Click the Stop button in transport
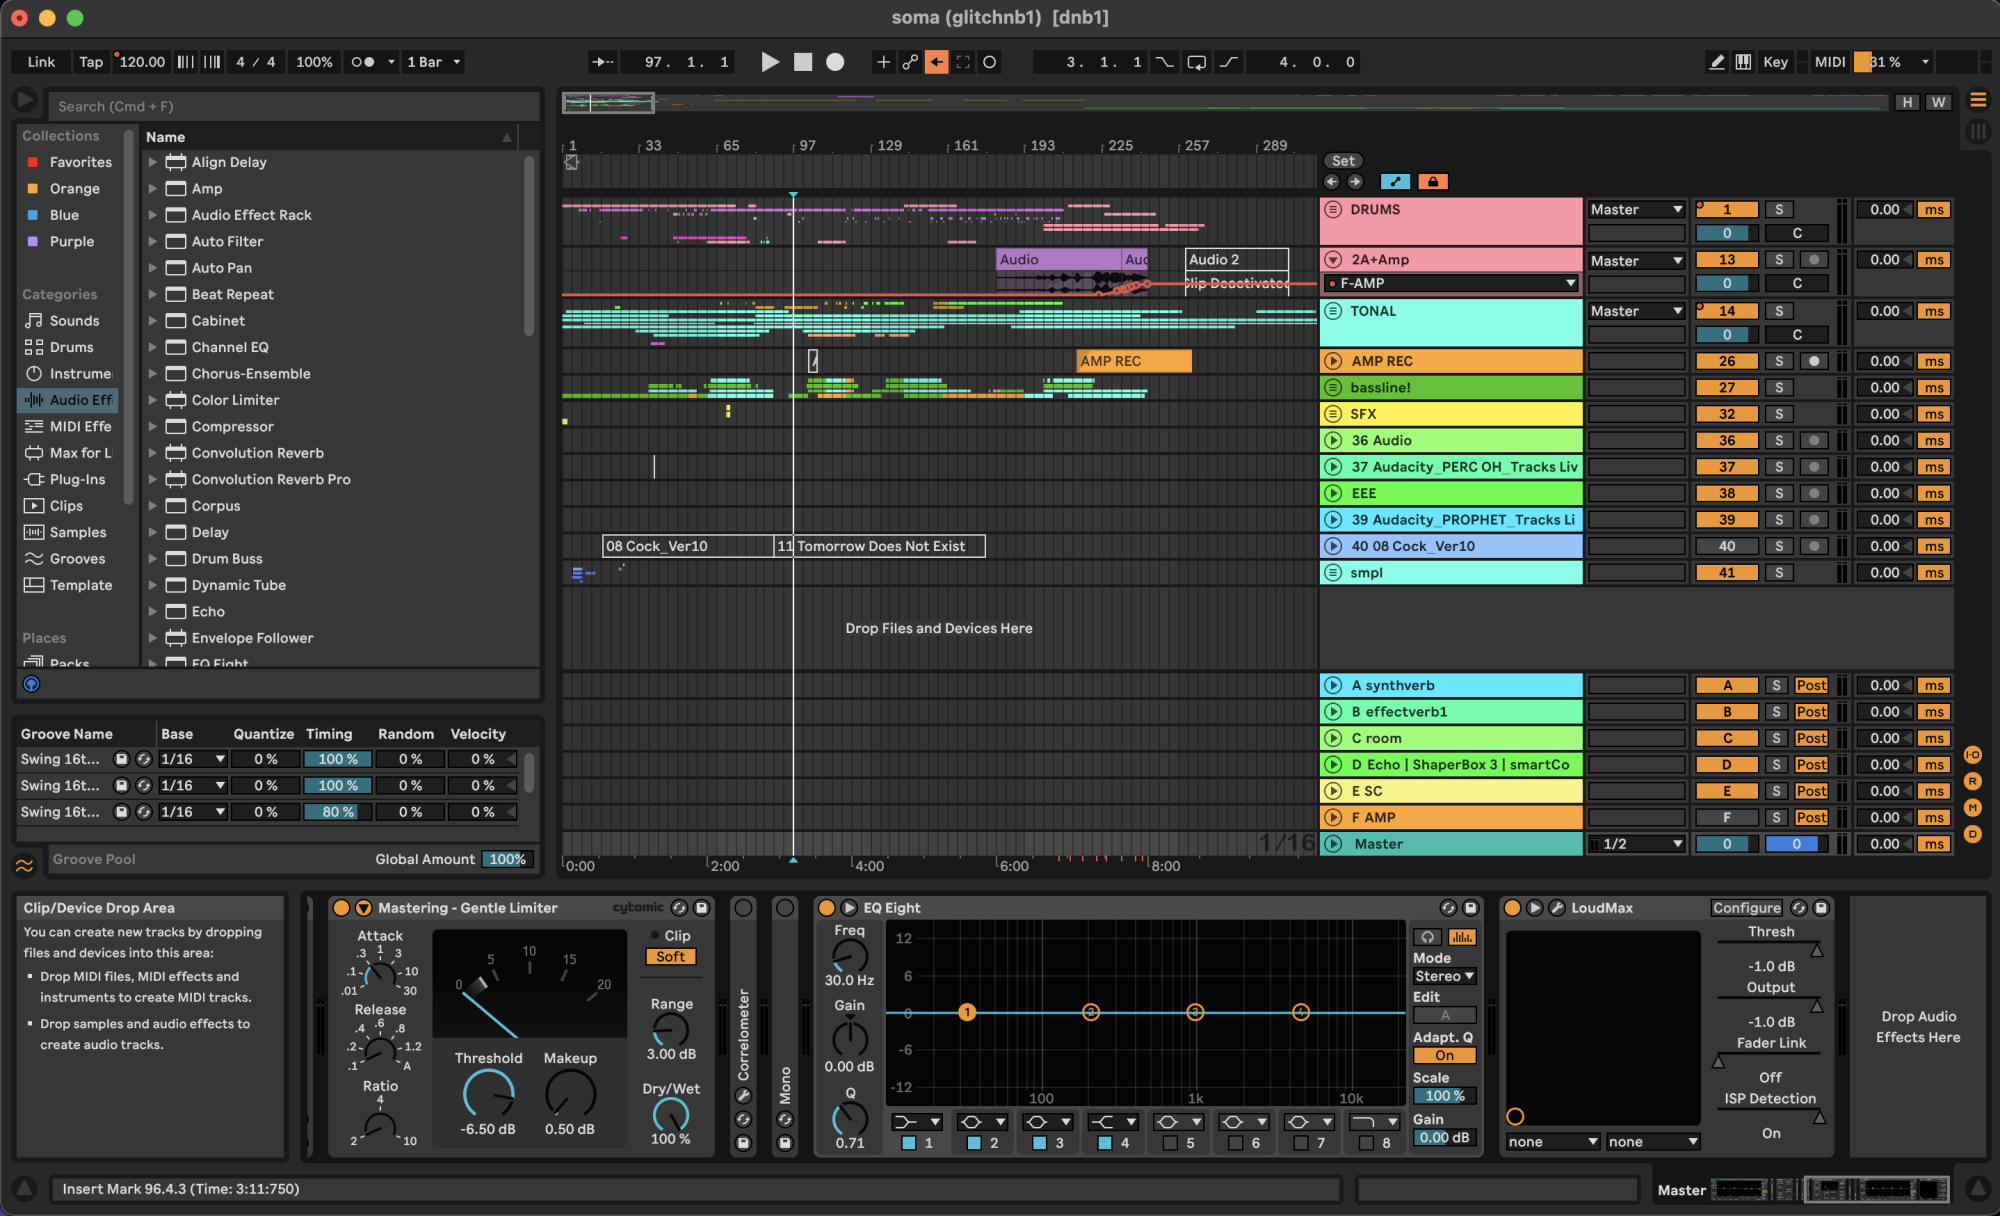This screenshot has height=1216, width=2000. (803, 62)
